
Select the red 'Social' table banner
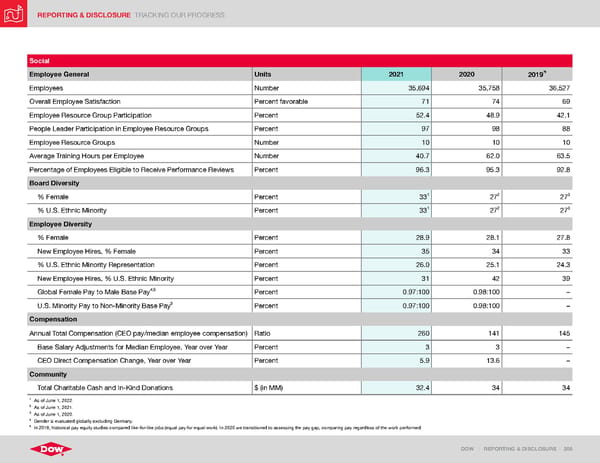[x=300, y=61]
